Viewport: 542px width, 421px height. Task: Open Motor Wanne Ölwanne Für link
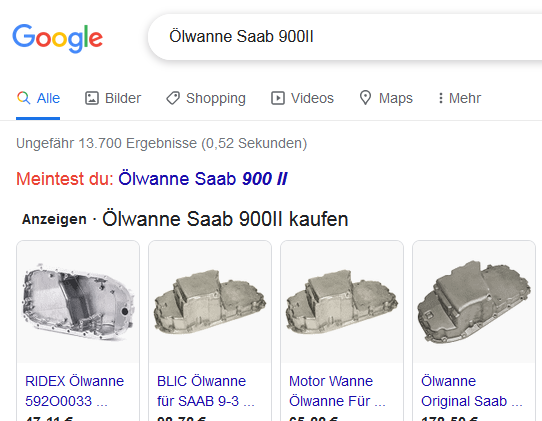point(337,391)
